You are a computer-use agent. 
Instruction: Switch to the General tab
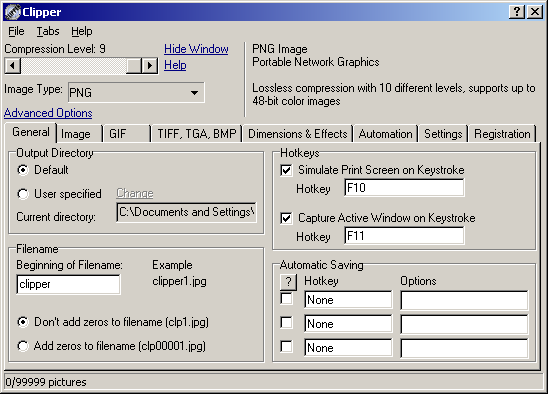(x=31, y=132)
